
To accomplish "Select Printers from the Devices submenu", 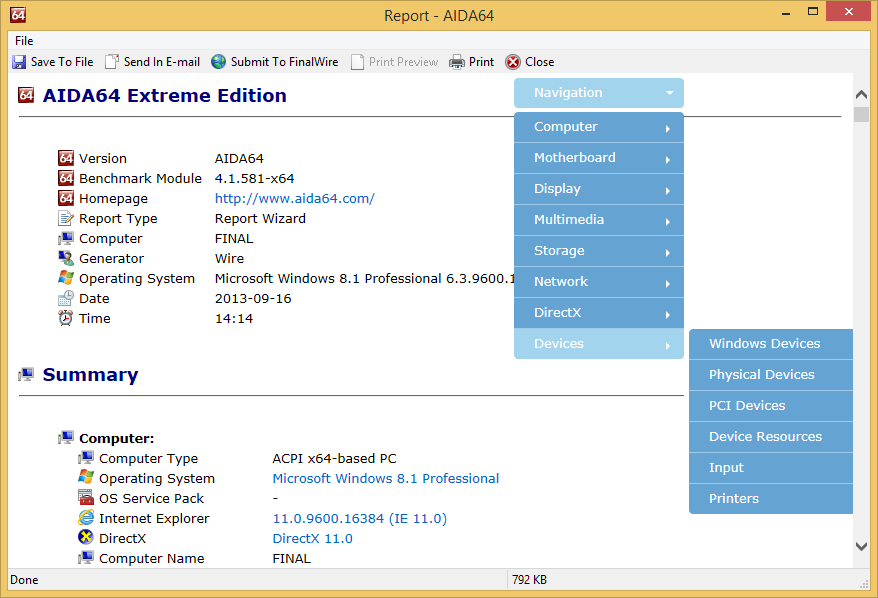I will coord(734,499).
